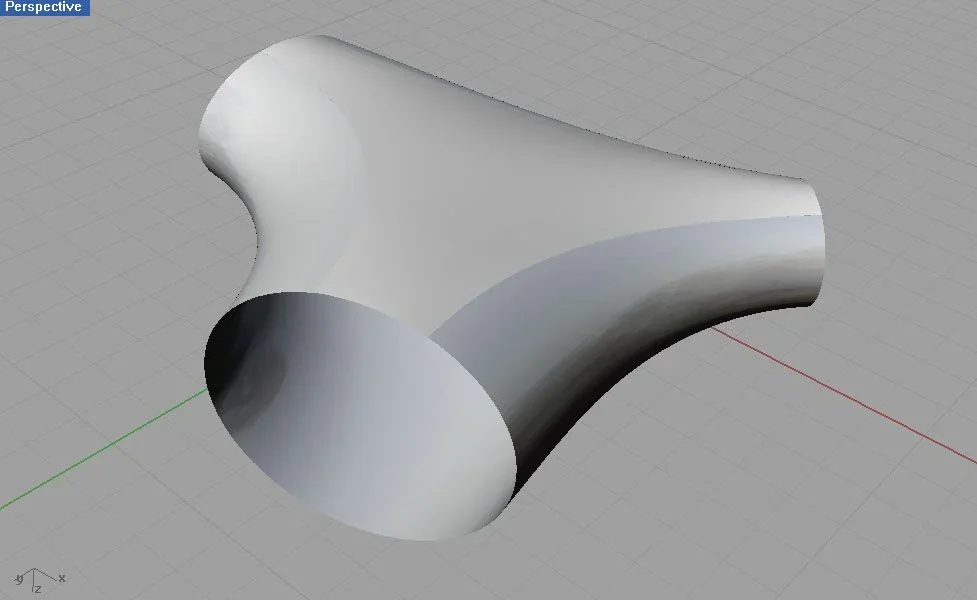977x600 pixels.
Task: Open the Perspective viewport title menu
Action: pos(44,7)
